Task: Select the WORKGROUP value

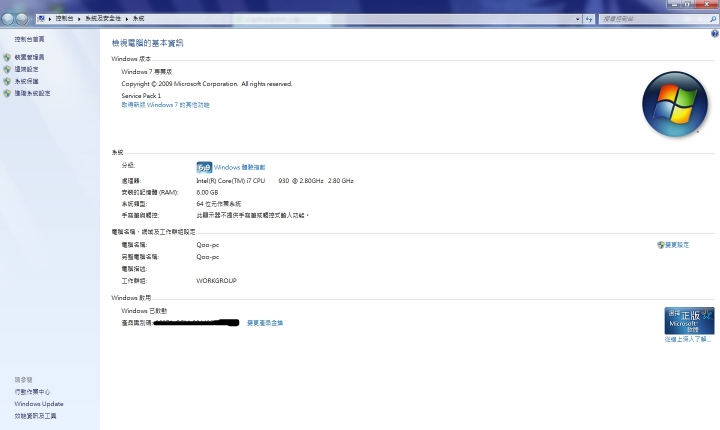Action: [216, 280]
